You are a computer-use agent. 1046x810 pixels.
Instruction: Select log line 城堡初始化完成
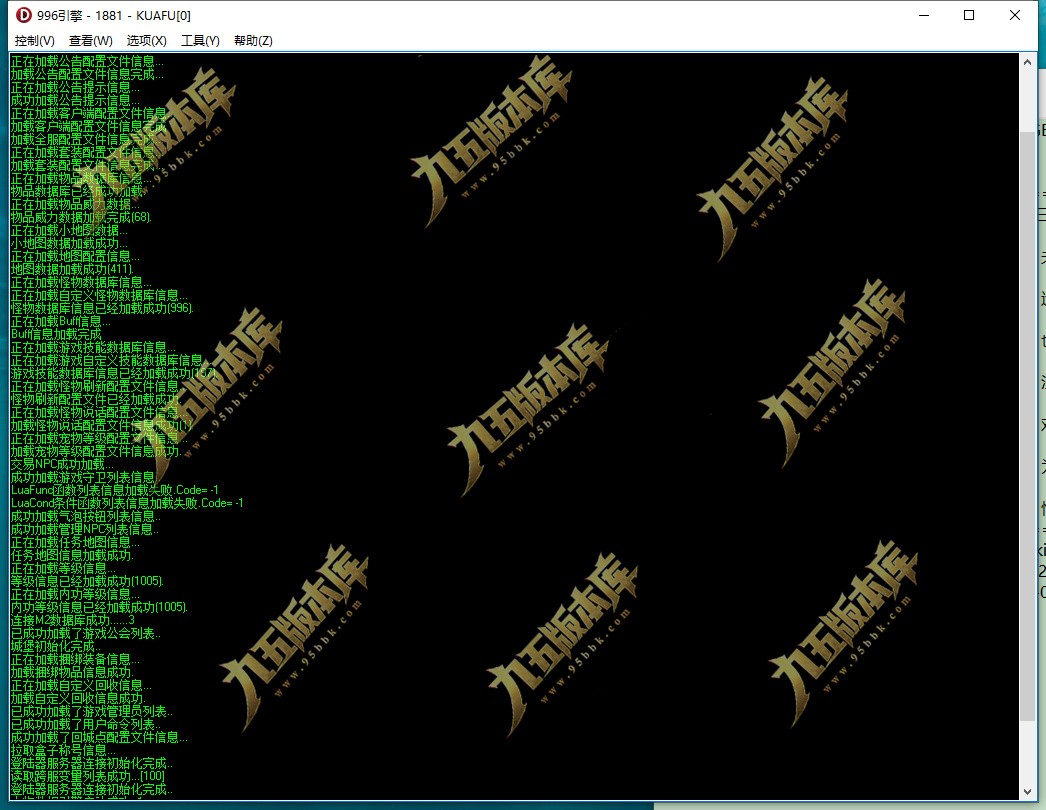[56, 647]
